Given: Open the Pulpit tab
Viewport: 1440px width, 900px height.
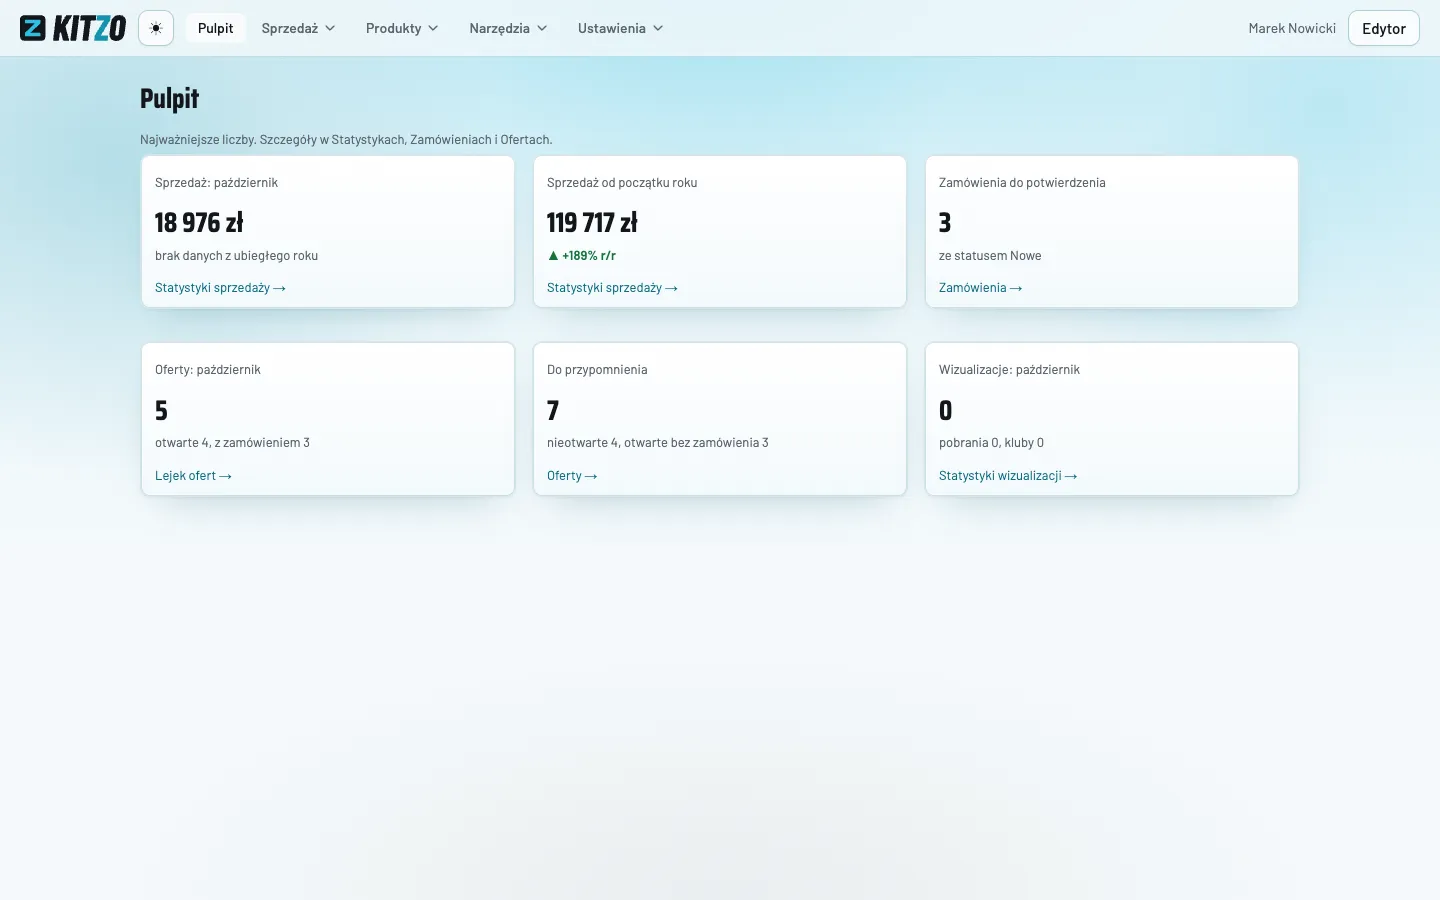Looking at the screenshot, I should tap(215, 28).
